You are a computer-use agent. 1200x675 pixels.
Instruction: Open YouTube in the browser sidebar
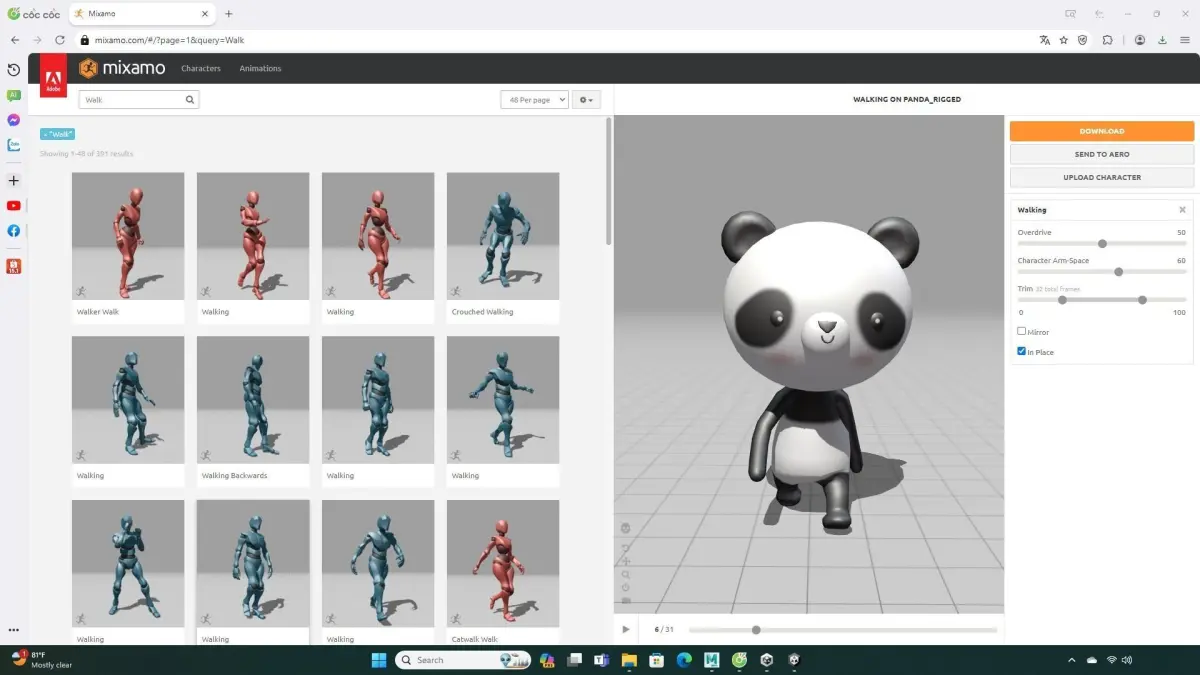pos(14,206)
